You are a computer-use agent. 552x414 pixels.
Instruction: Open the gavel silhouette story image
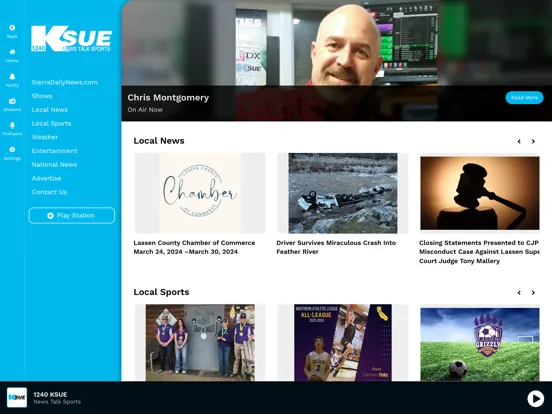pos(480,193)
